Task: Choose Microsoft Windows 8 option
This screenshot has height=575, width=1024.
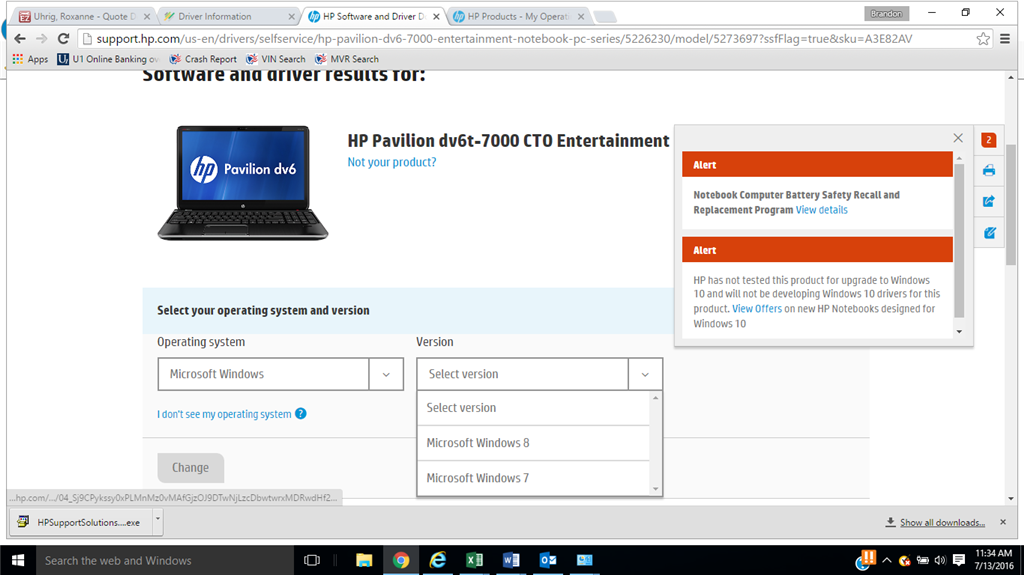Action: coord(533,443)
